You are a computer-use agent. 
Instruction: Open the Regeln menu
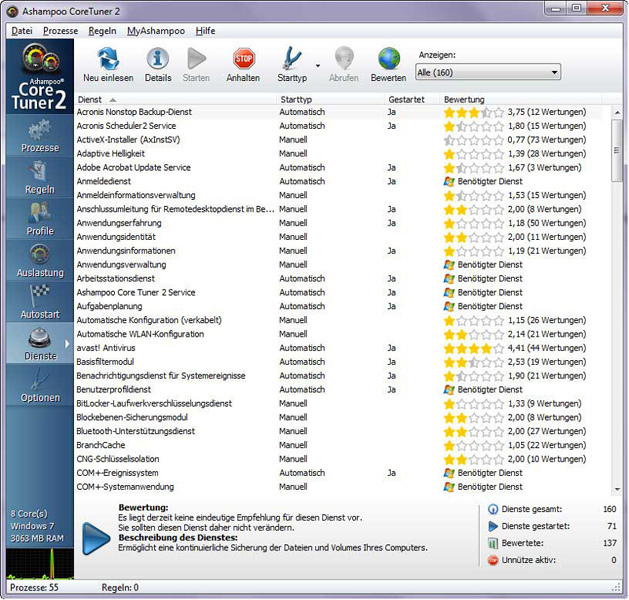pyautogui.click(x=102, y=31)
